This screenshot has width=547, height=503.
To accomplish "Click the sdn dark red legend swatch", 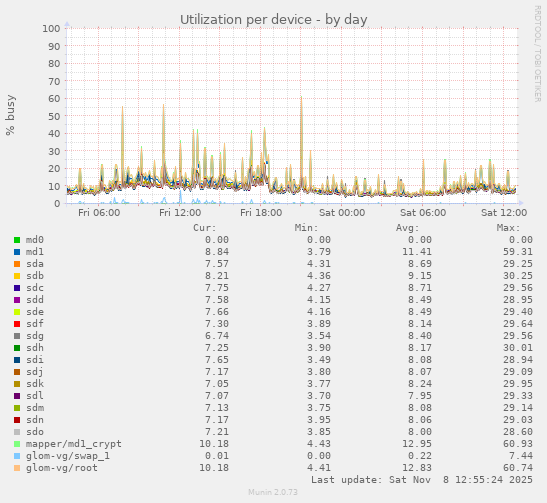I will pyautogui.click(x=17, y=420).
